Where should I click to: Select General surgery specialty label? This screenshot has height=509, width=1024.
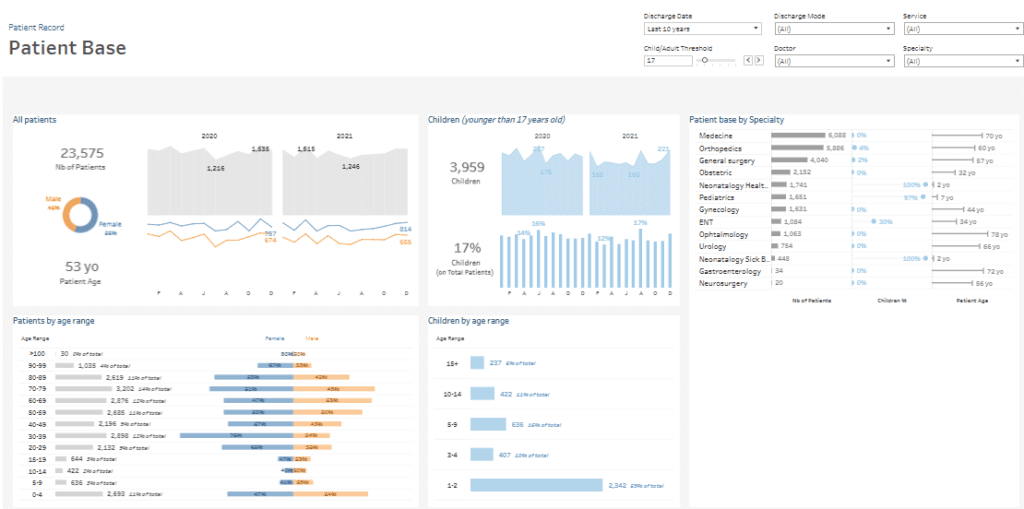(727, 160)
